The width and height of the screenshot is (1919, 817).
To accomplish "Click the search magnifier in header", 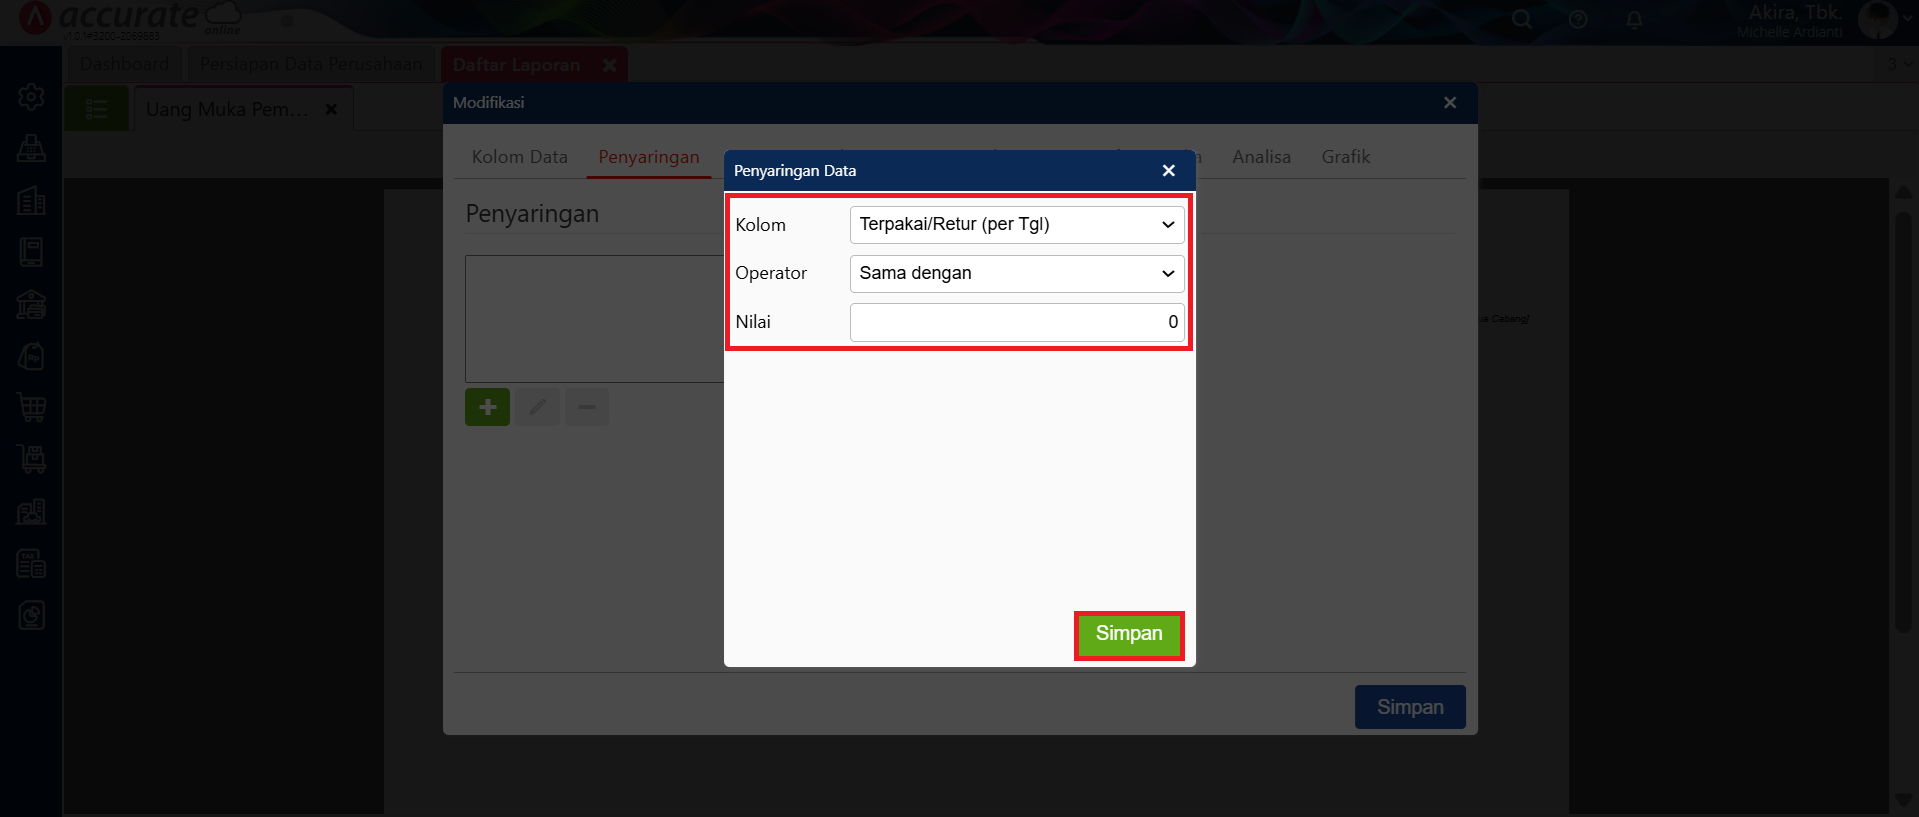I will 1522,20.
